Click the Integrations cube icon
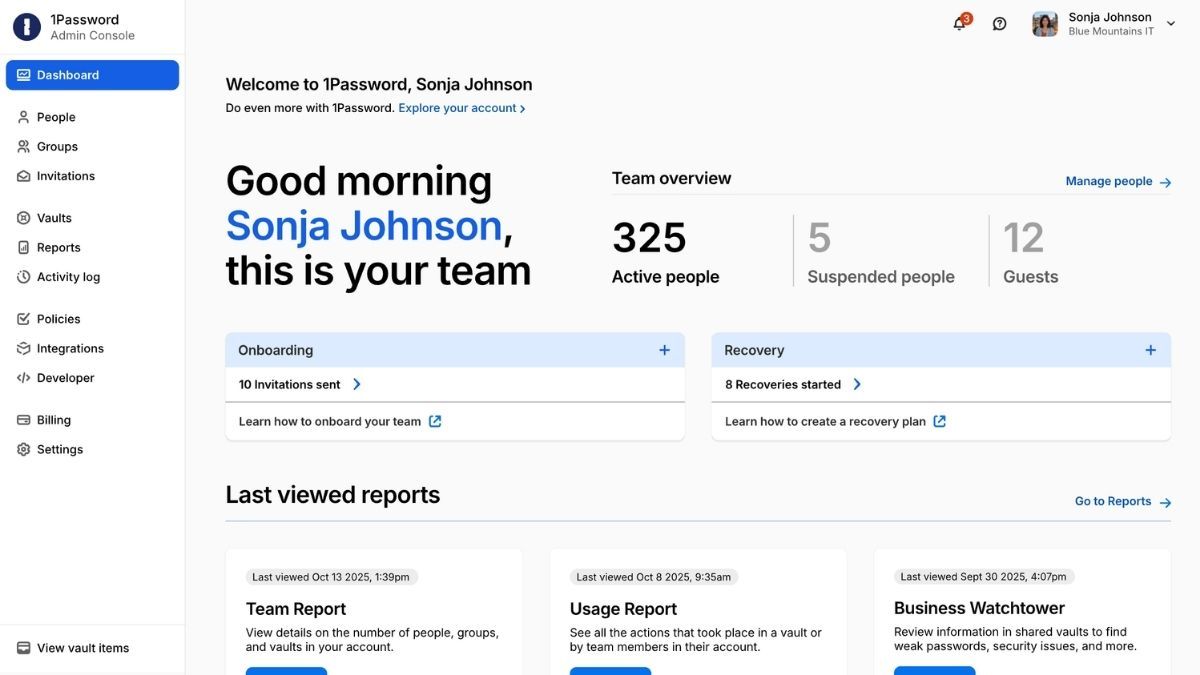The height and width of the screenshot is (675, 1200). [x=24, y=348]
